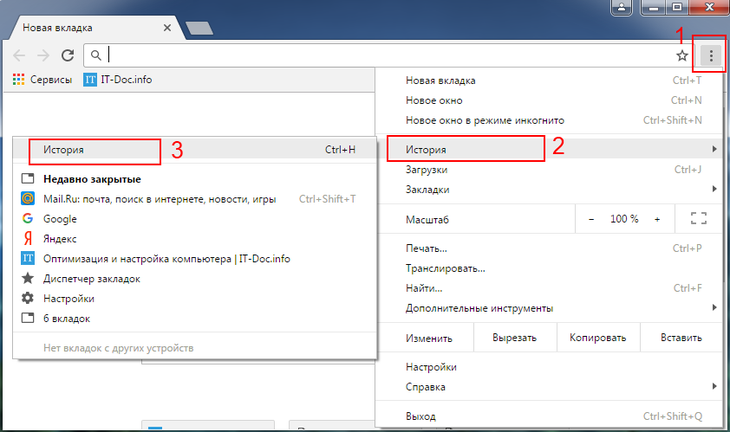The height and width of the screenshot is (432, 730).
Task: Open Загрузки from the menu
Action: [x=549, y=169]
